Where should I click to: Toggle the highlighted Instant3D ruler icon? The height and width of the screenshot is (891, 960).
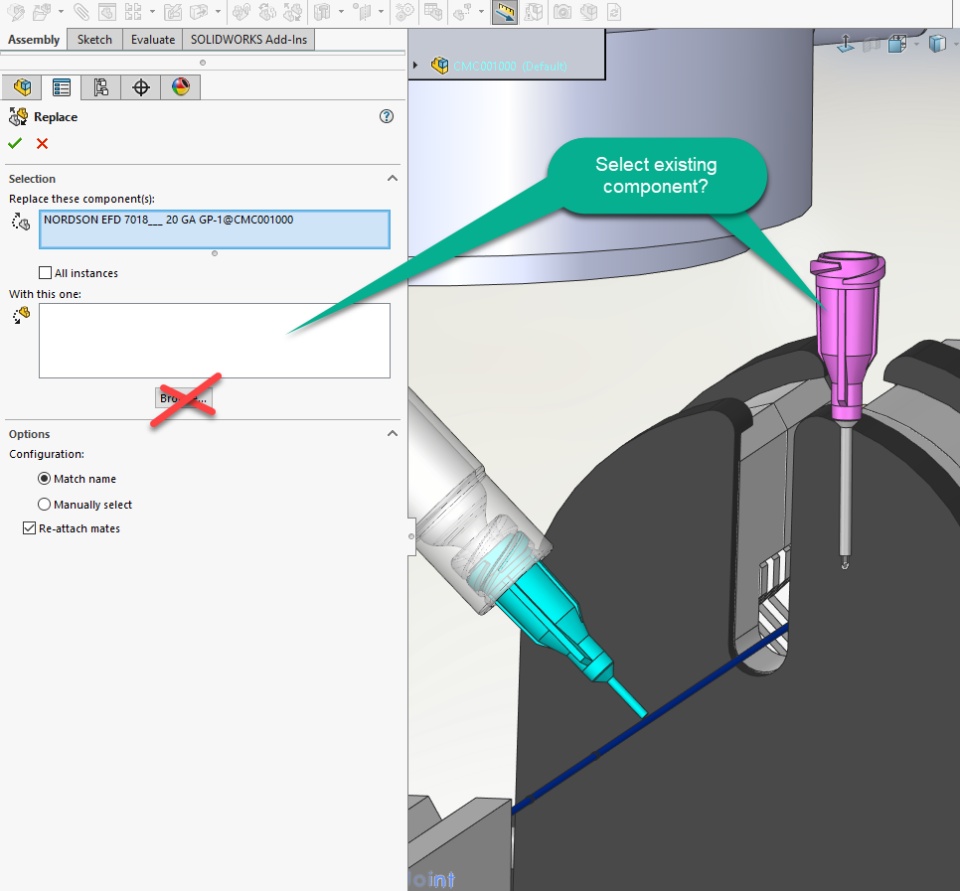504,12
